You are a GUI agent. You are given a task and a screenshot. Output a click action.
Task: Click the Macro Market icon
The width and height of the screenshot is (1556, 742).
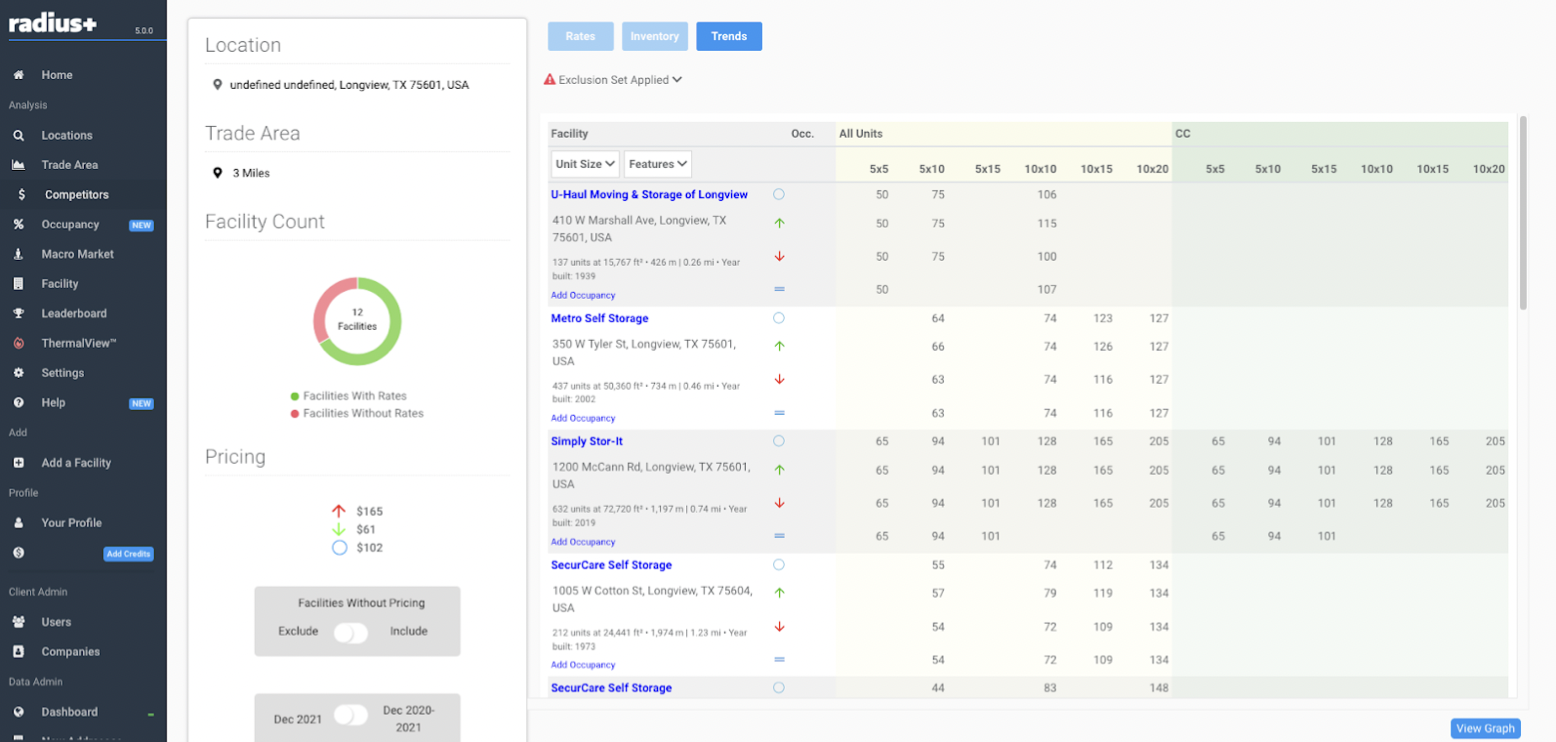[18, 254]
